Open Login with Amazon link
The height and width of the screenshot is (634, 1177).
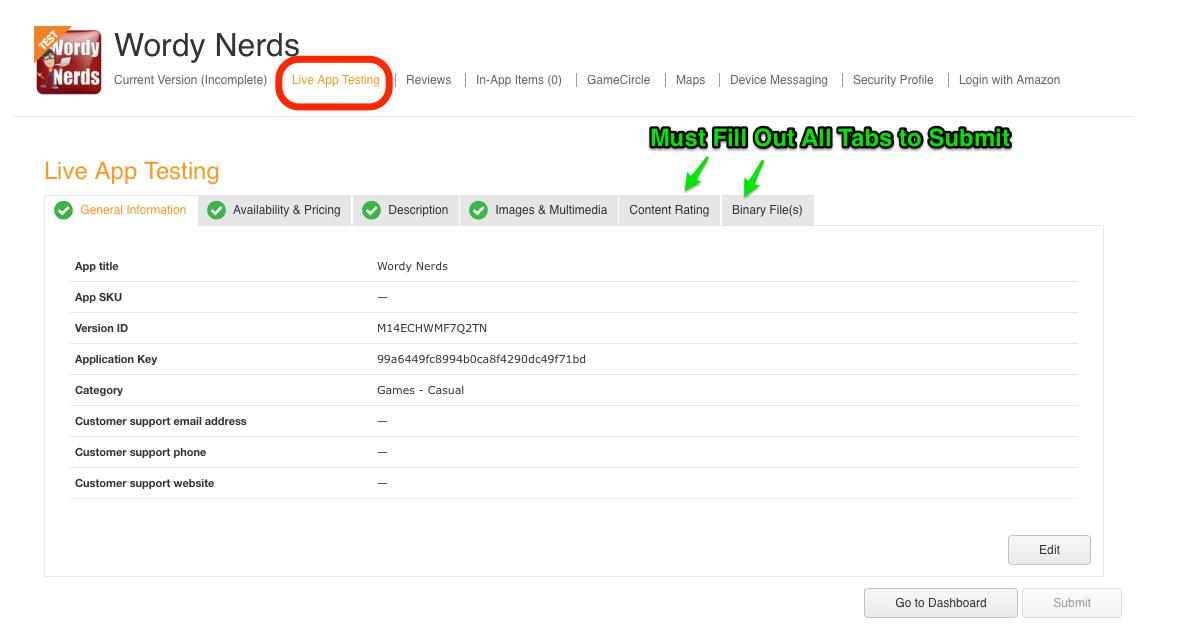1010,80
